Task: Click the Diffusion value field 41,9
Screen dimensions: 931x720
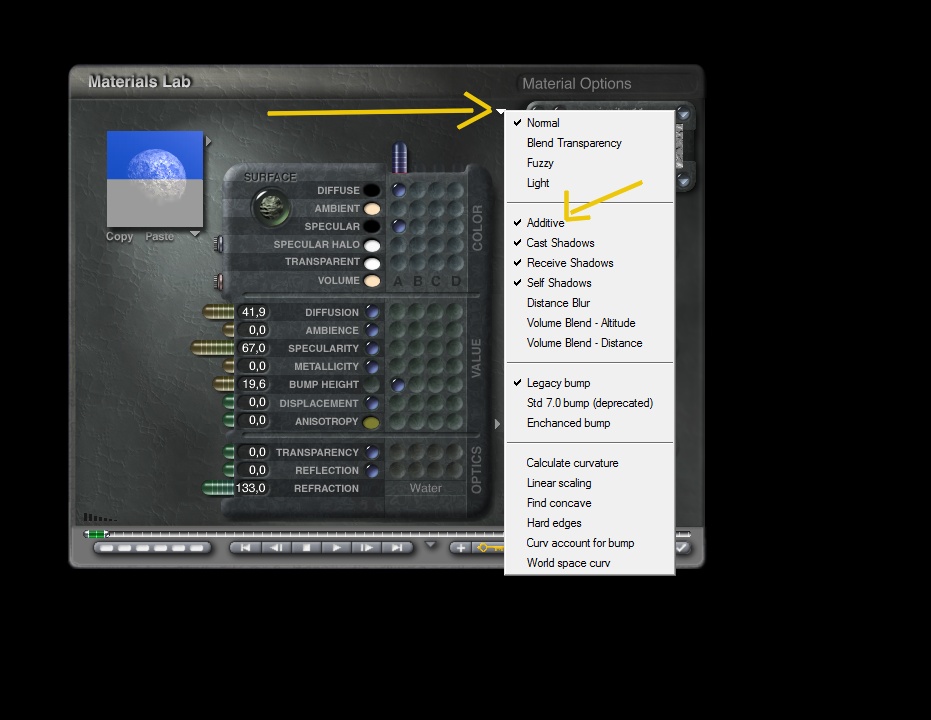Action: coord(254,312)
